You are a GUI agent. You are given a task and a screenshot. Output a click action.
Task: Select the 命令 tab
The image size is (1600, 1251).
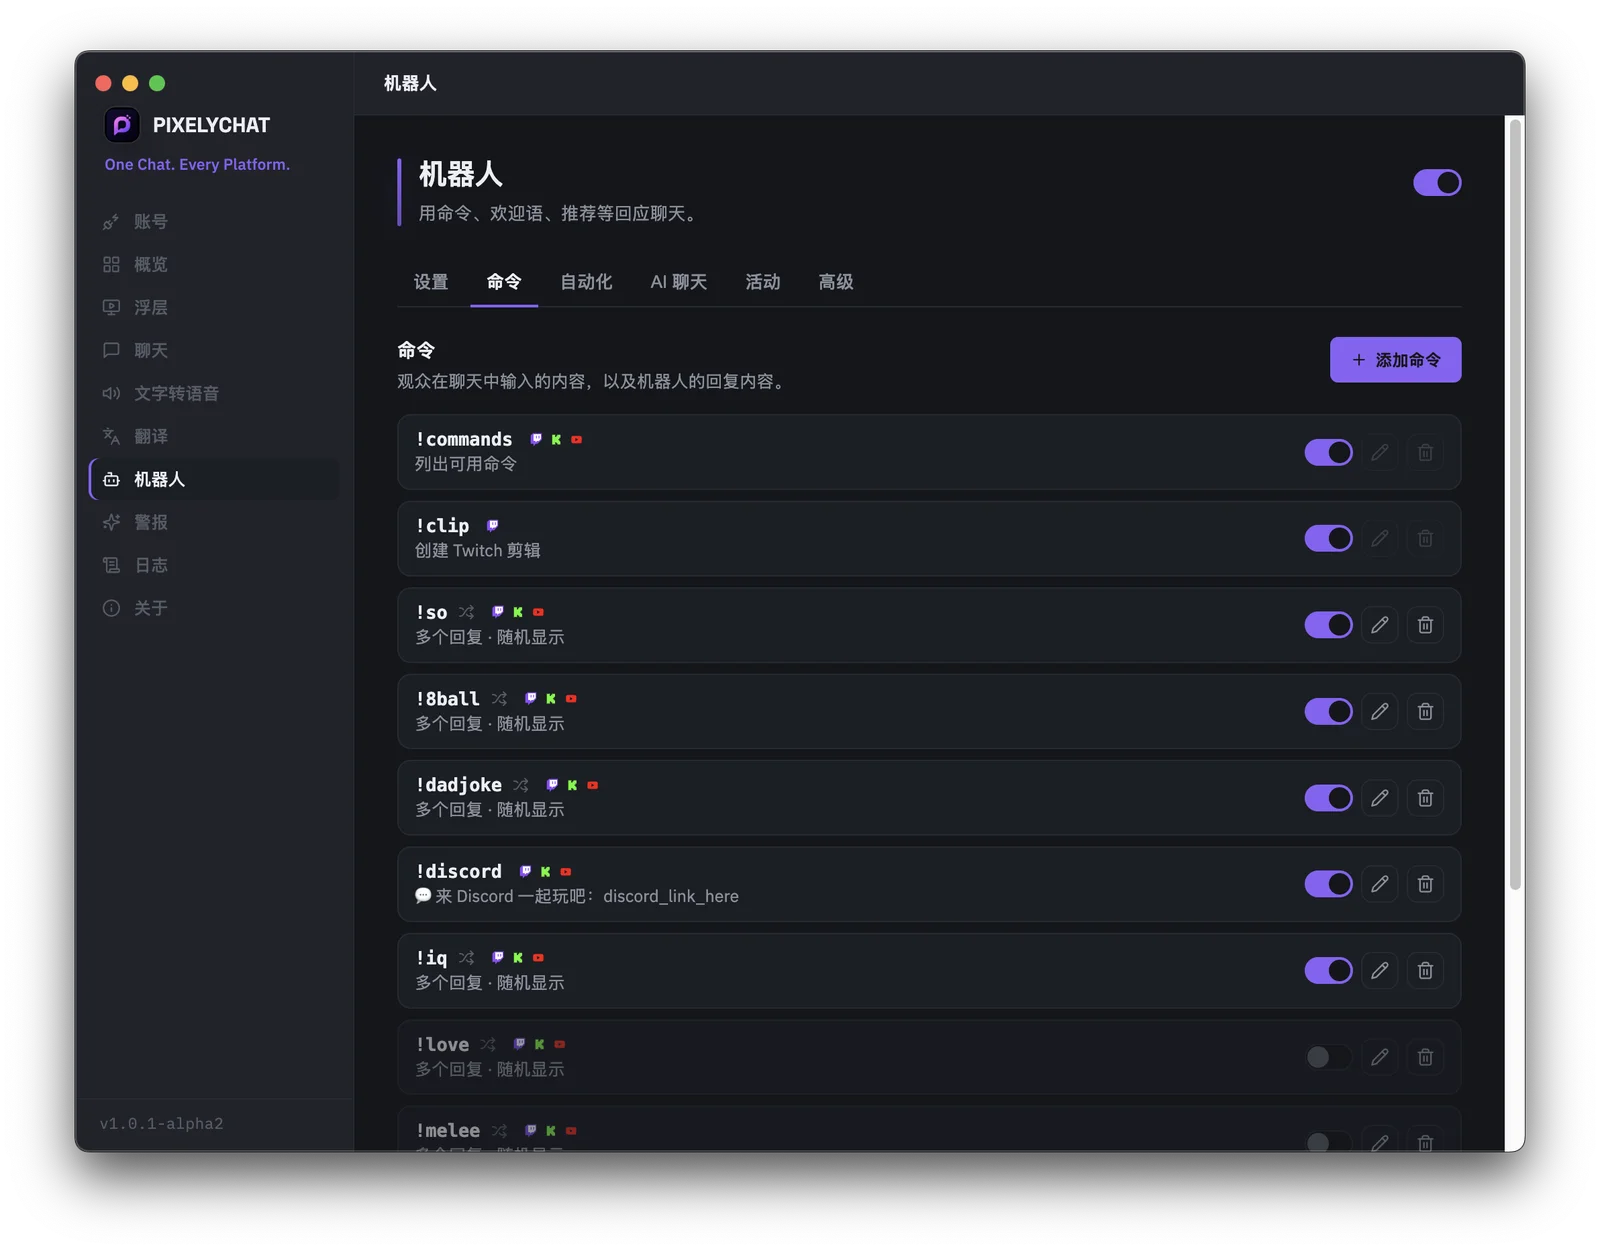point(504,282)
